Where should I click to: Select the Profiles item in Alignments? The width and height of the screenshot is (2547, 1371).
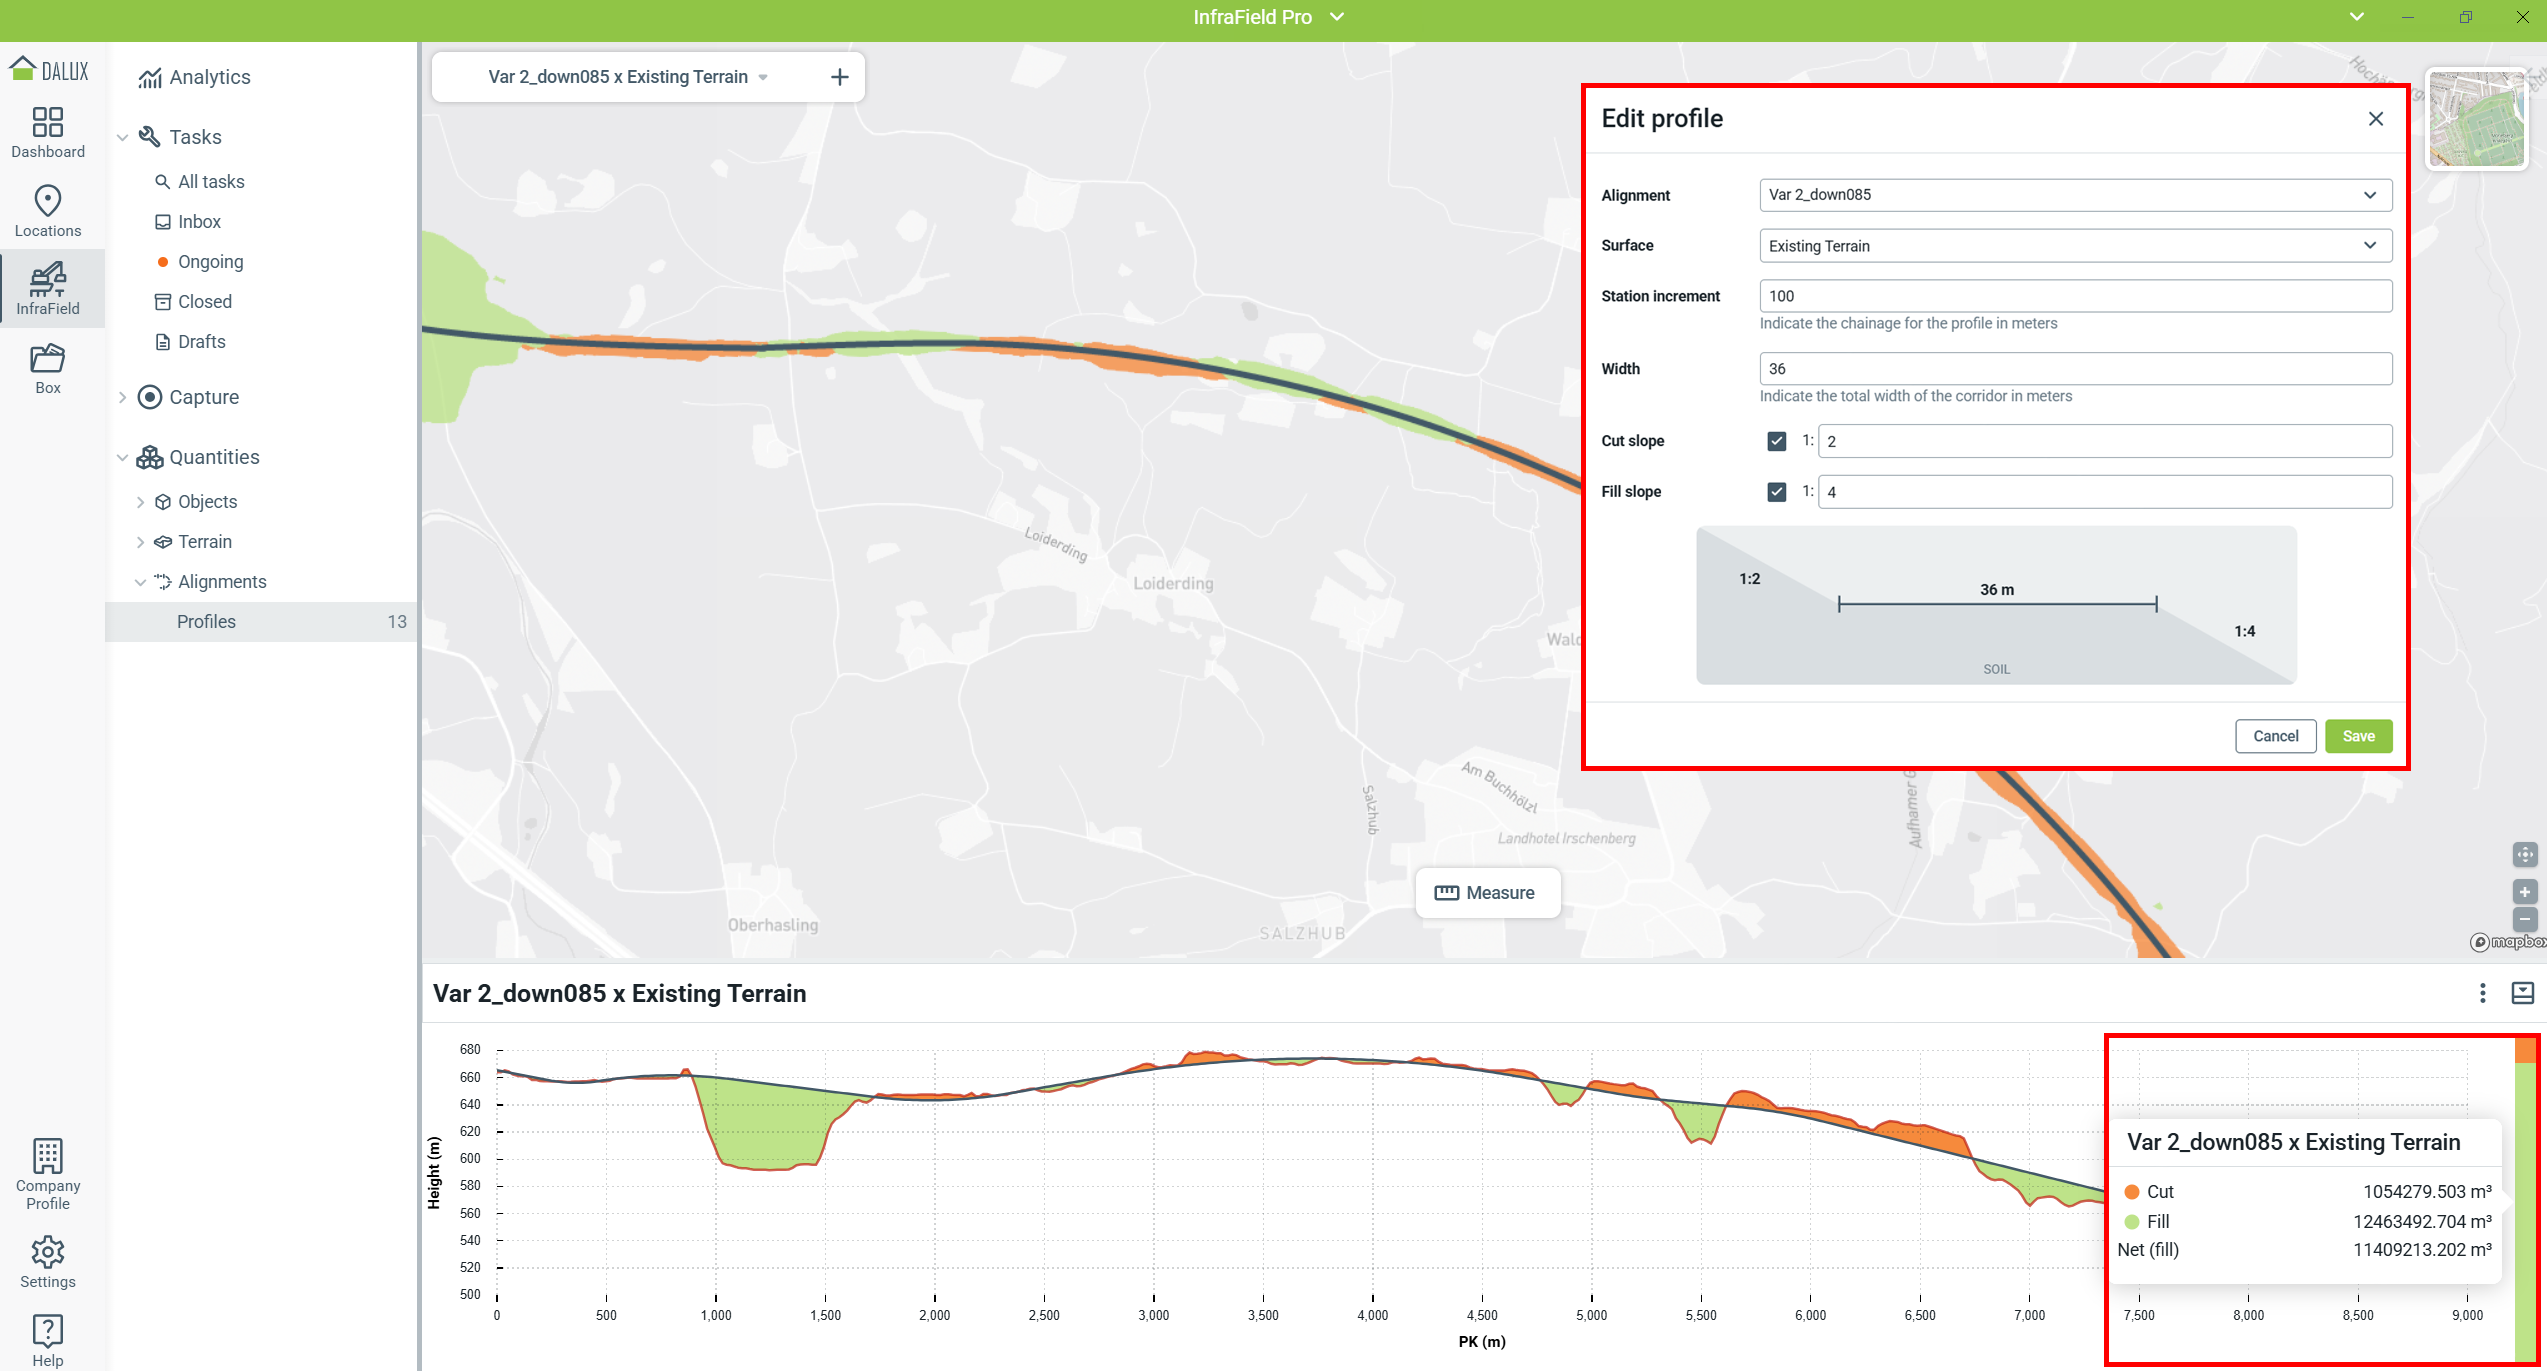pos(207,622)
